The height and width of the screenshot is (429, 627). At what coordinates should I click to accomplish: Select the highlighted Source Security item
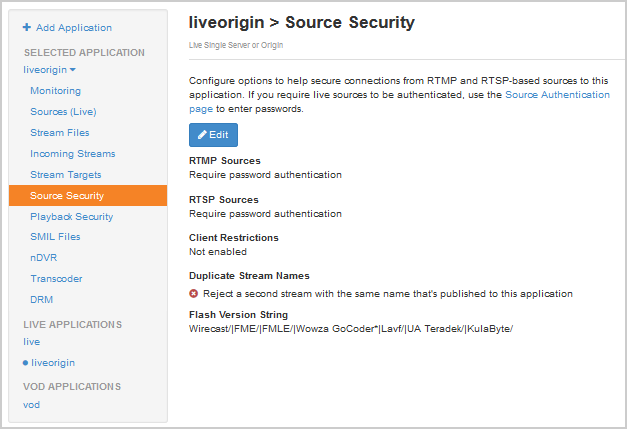(67, 196)
